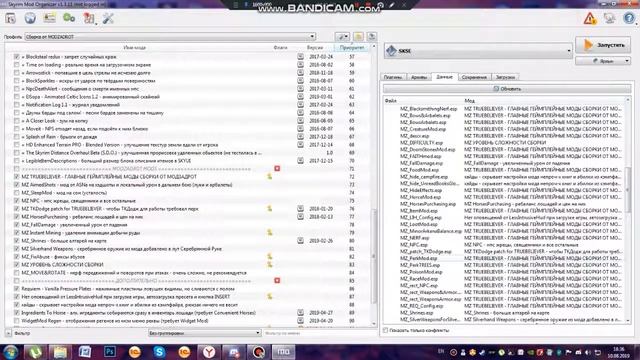Open the executables gears icon
640x360 pixels.
69,18
